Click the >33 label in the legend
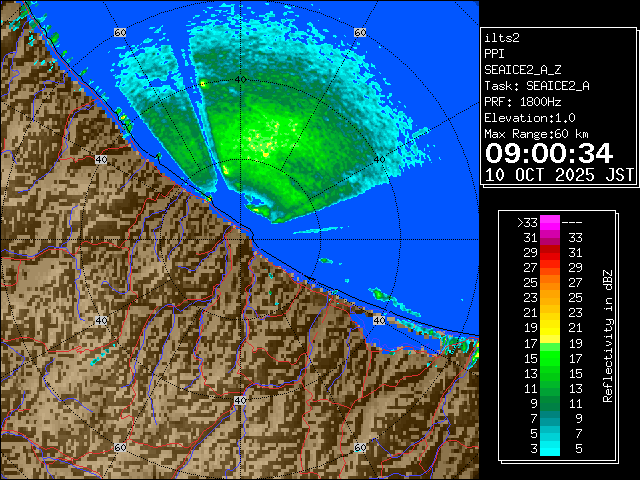This screenshot has height=480, width=640. 527,223
